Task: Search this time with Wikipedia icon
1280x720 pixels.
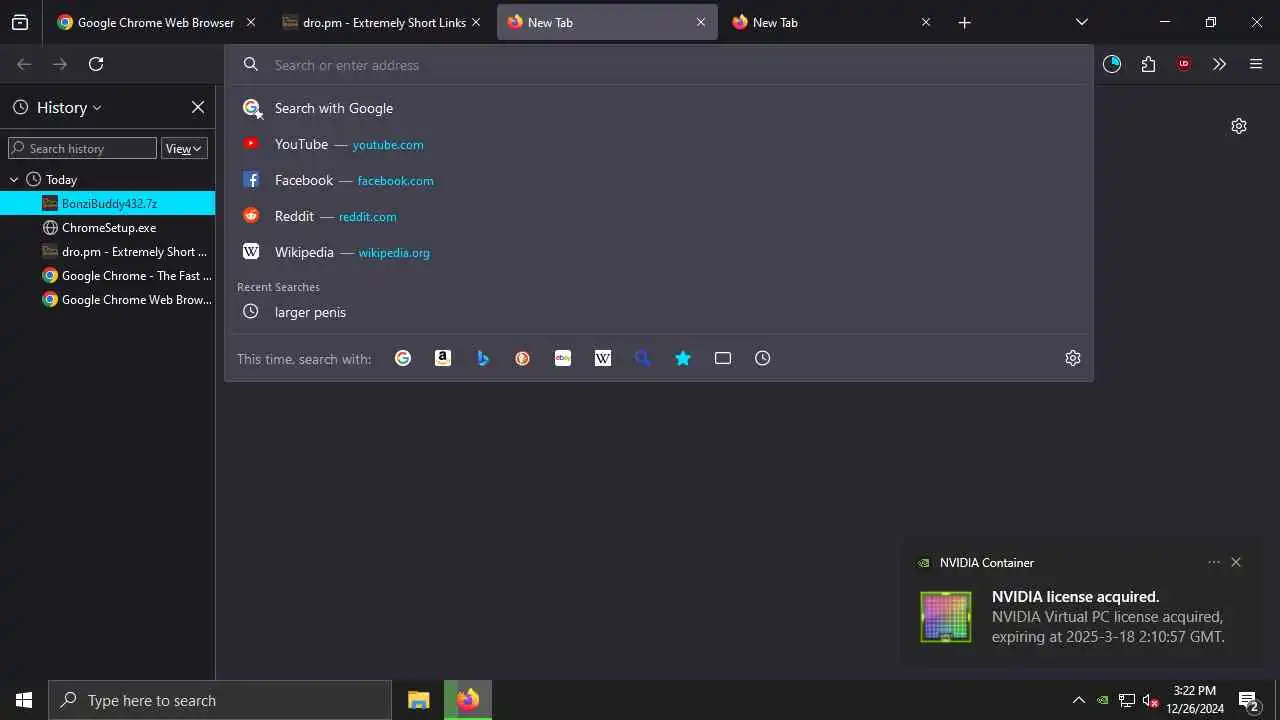Action: pyautogui.click(x=603, y=358)
